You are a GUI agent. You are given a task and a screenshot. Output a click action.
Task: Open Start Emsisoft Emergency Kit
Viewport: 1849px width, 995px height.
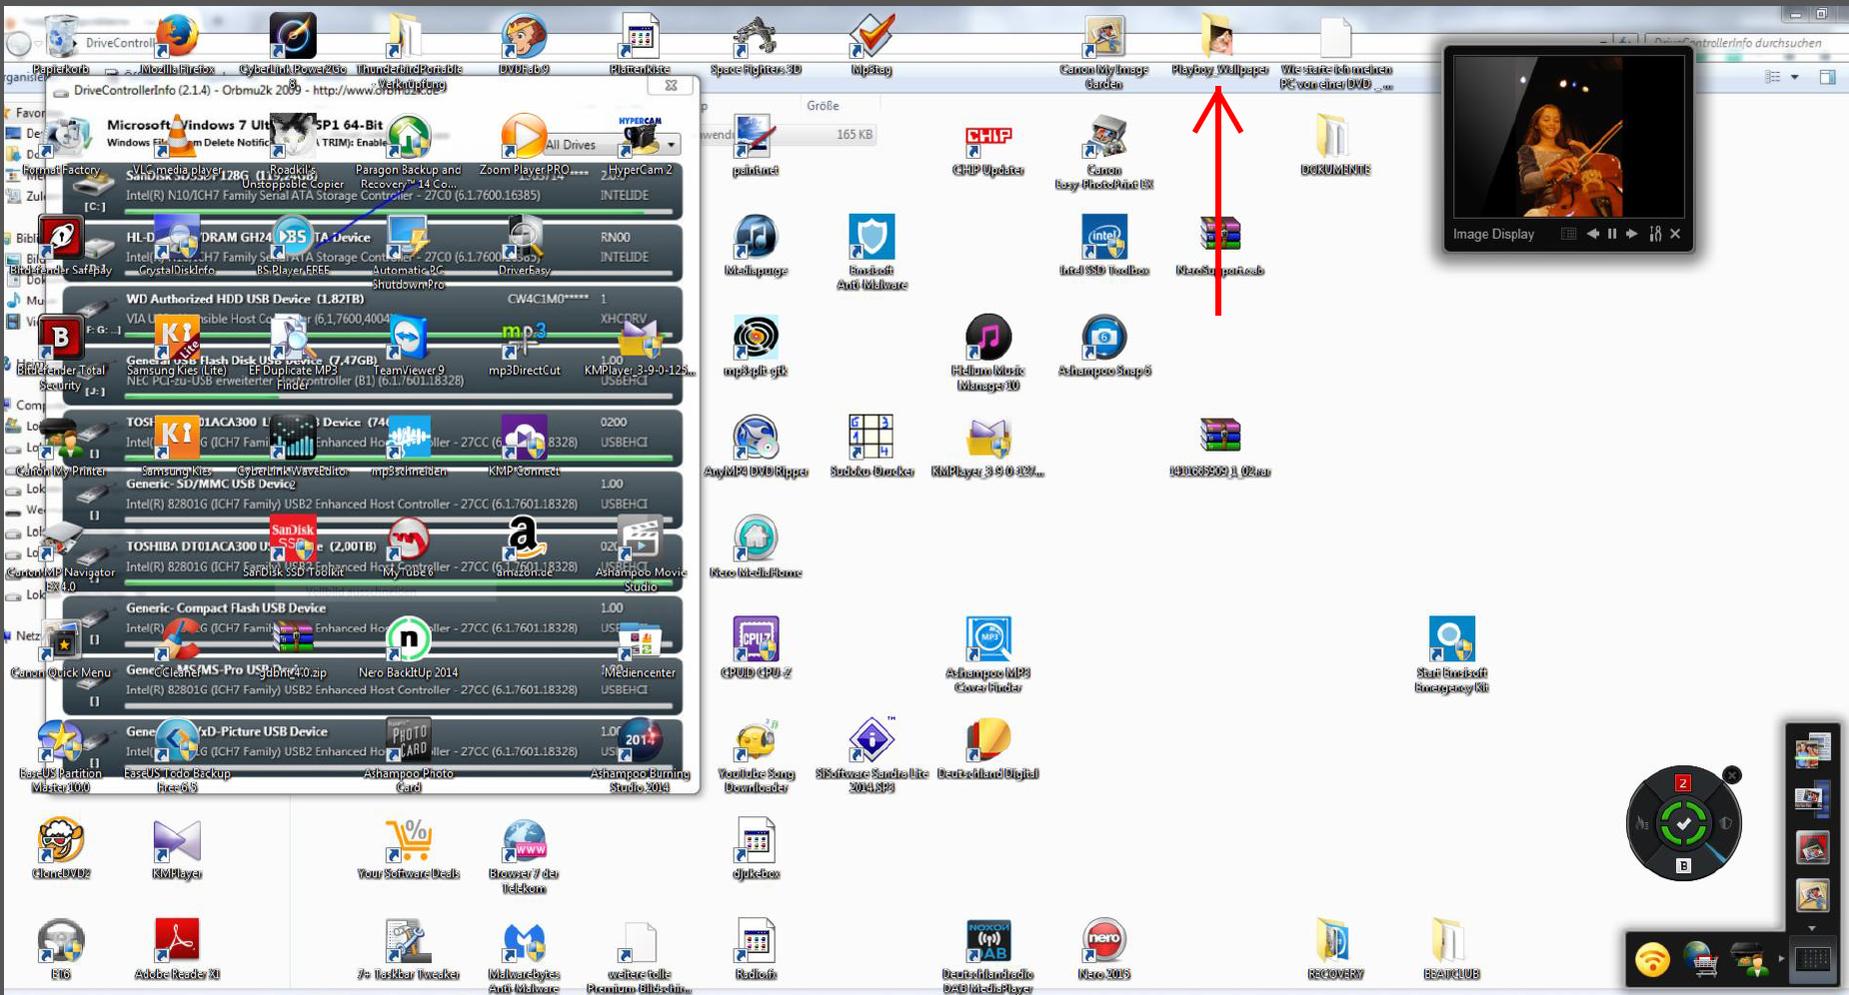(1452, 655)
